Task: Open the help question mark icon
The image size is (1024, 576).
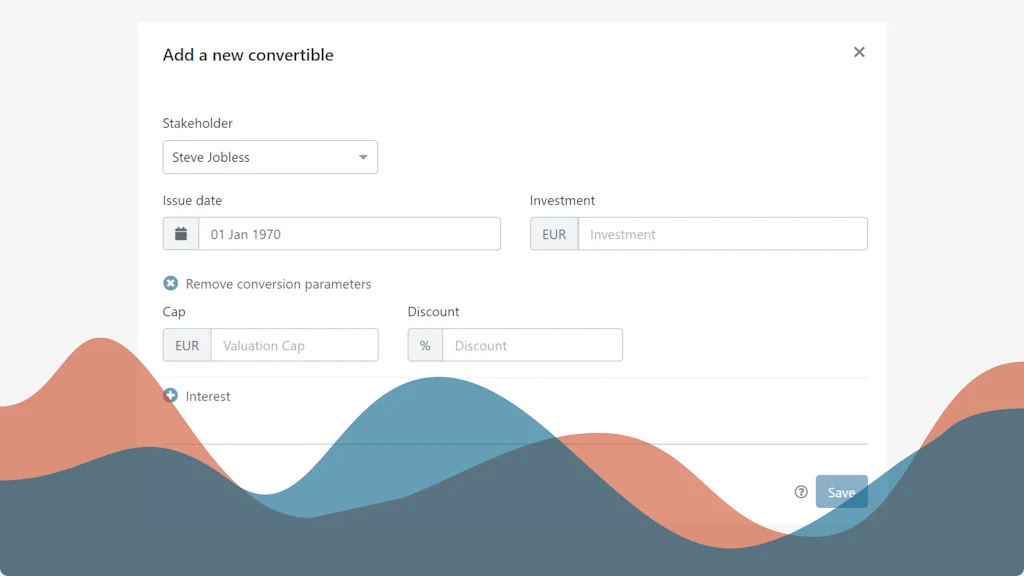Action: point(800,491)
